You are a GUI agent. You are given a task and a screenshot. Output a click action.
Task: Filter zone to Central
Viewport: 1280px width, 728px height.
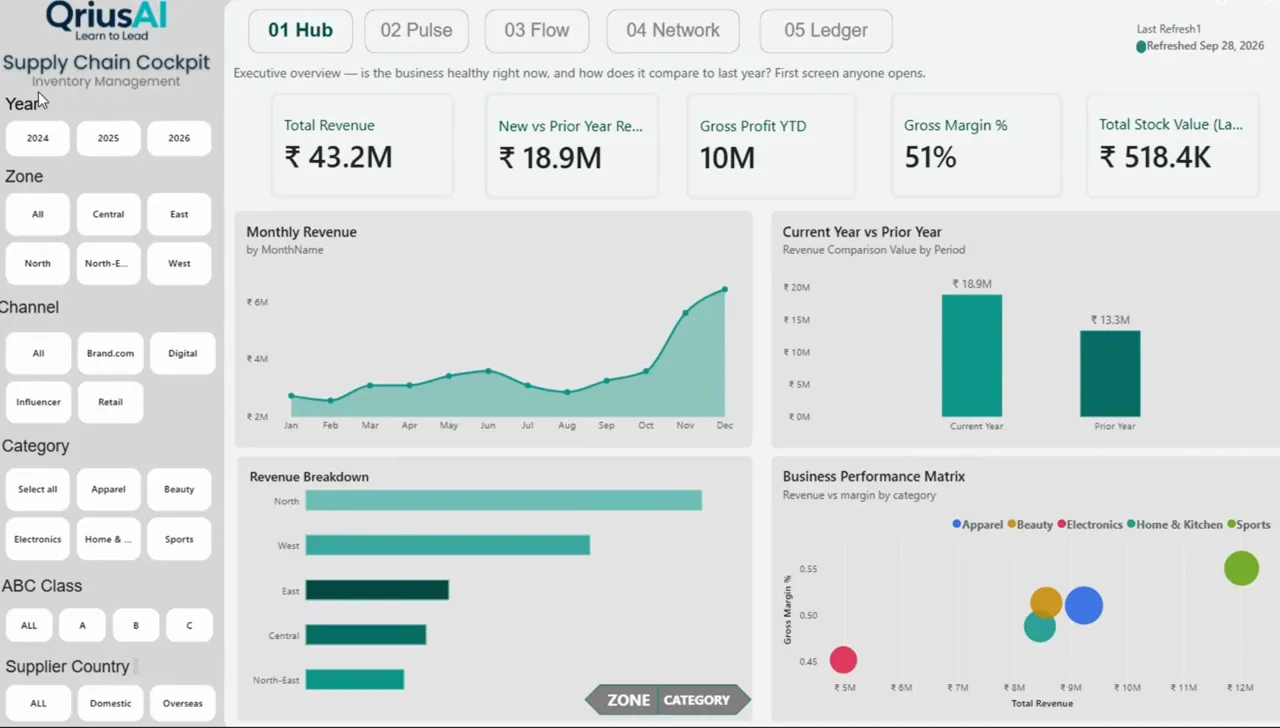[x=108, y=214]
